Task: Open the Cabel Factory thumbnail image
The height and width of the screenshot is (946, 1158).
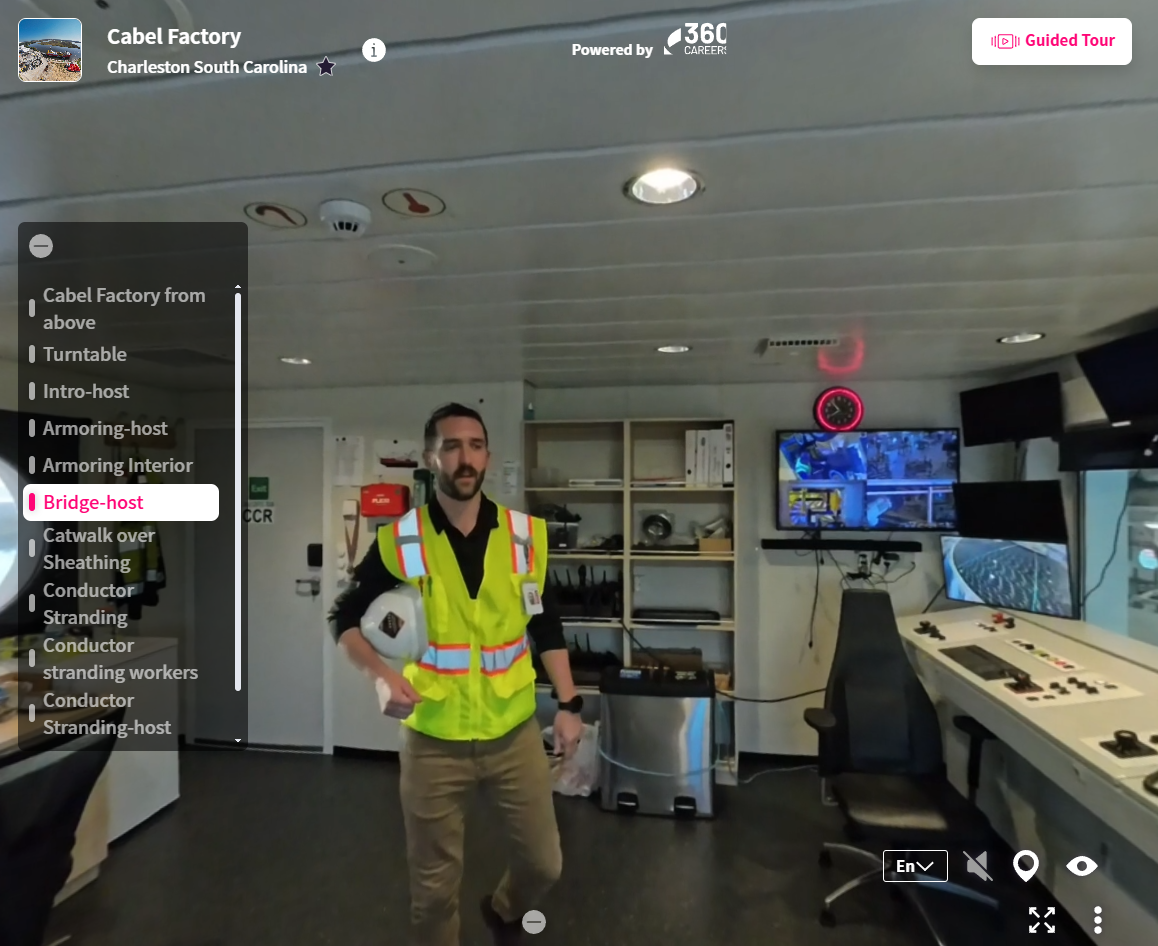Action: pos(49,50)
